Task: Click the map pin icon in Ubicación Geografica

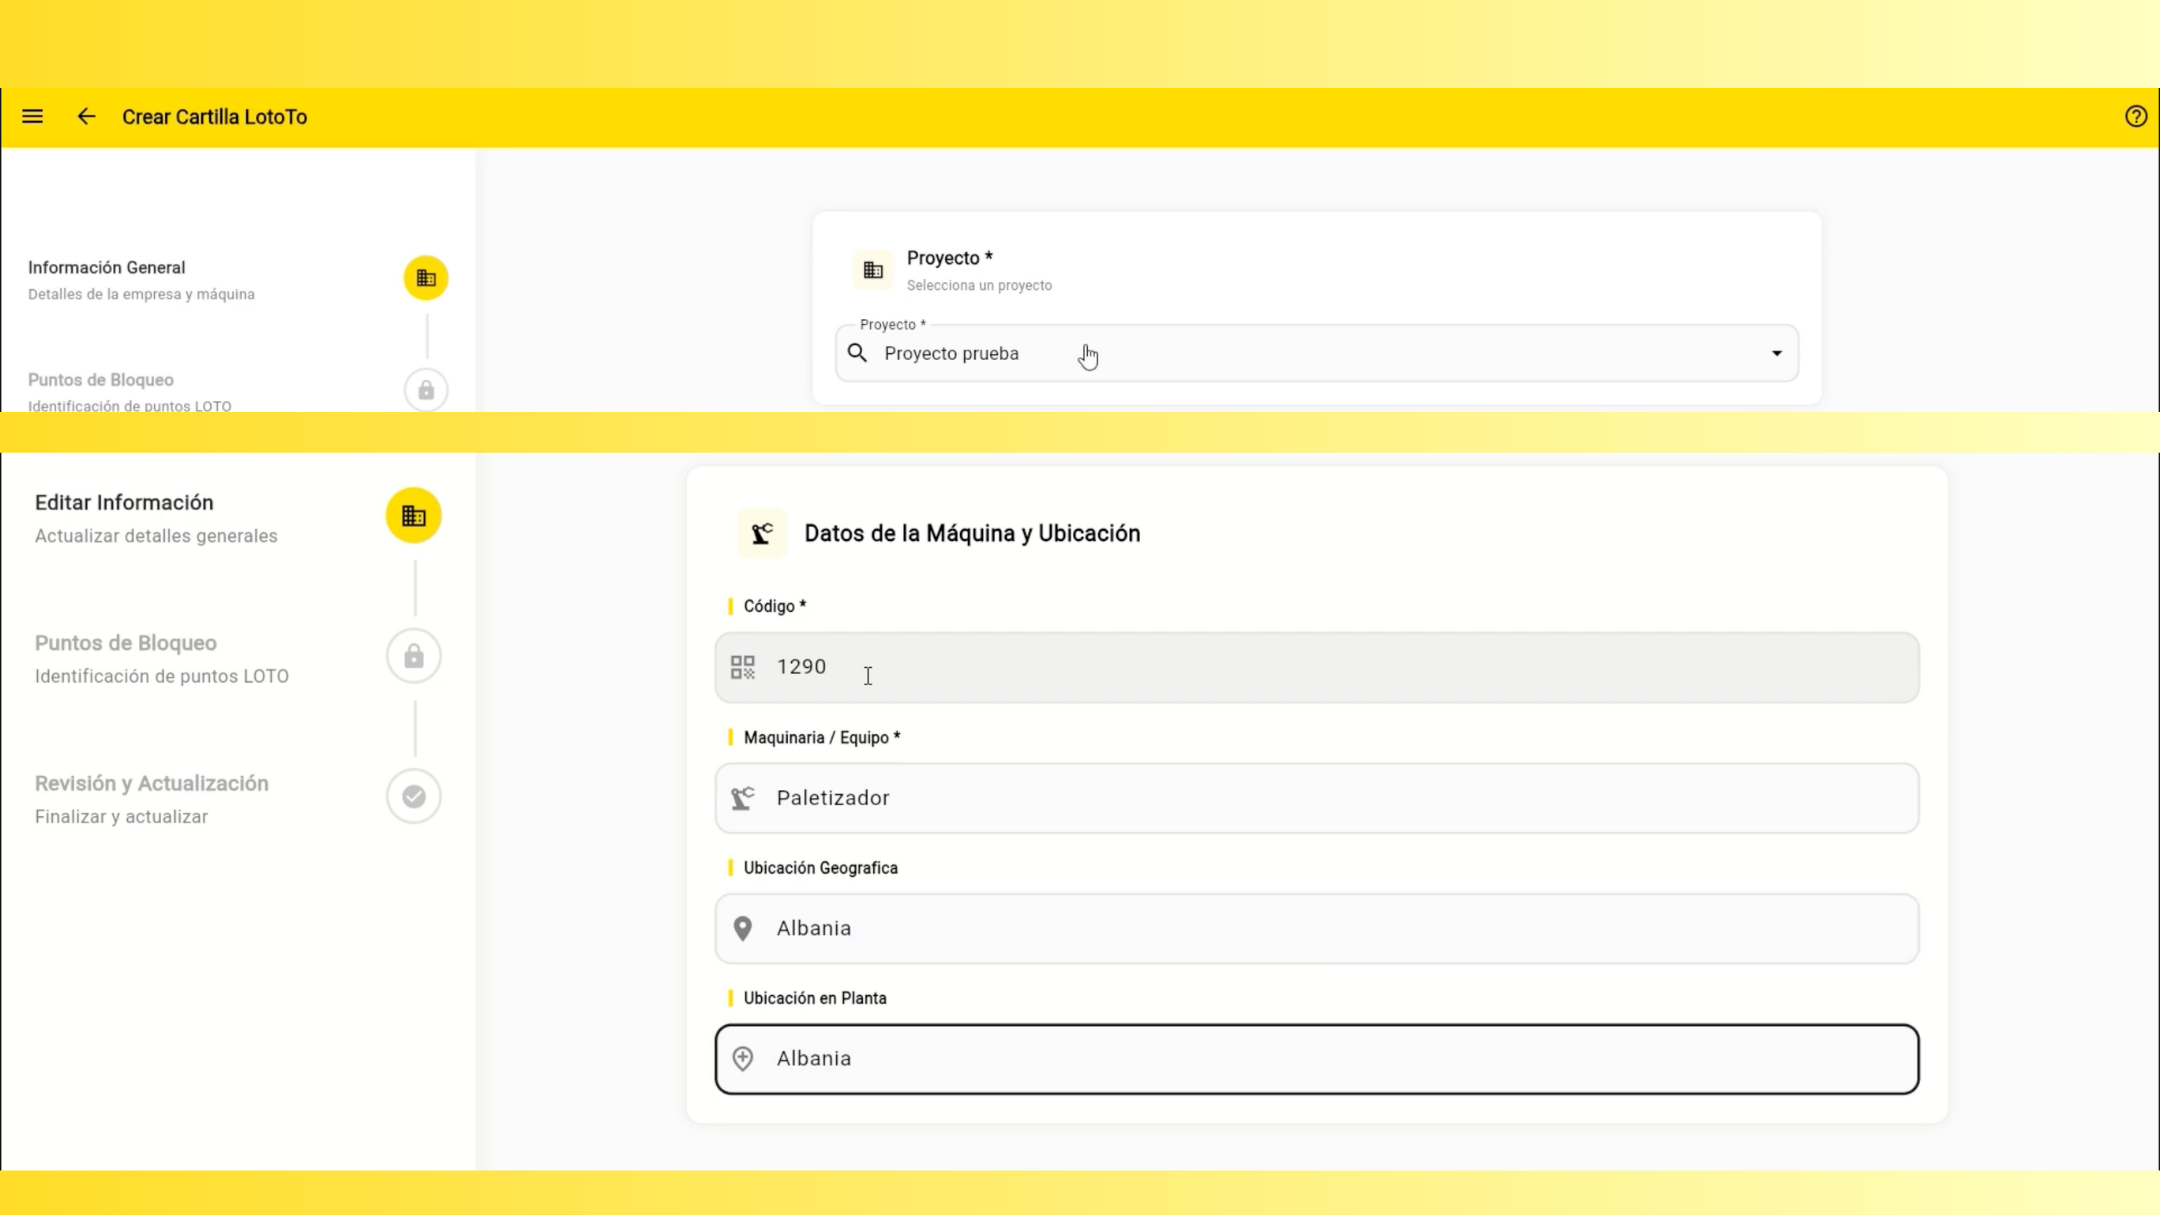Action: 743,929
